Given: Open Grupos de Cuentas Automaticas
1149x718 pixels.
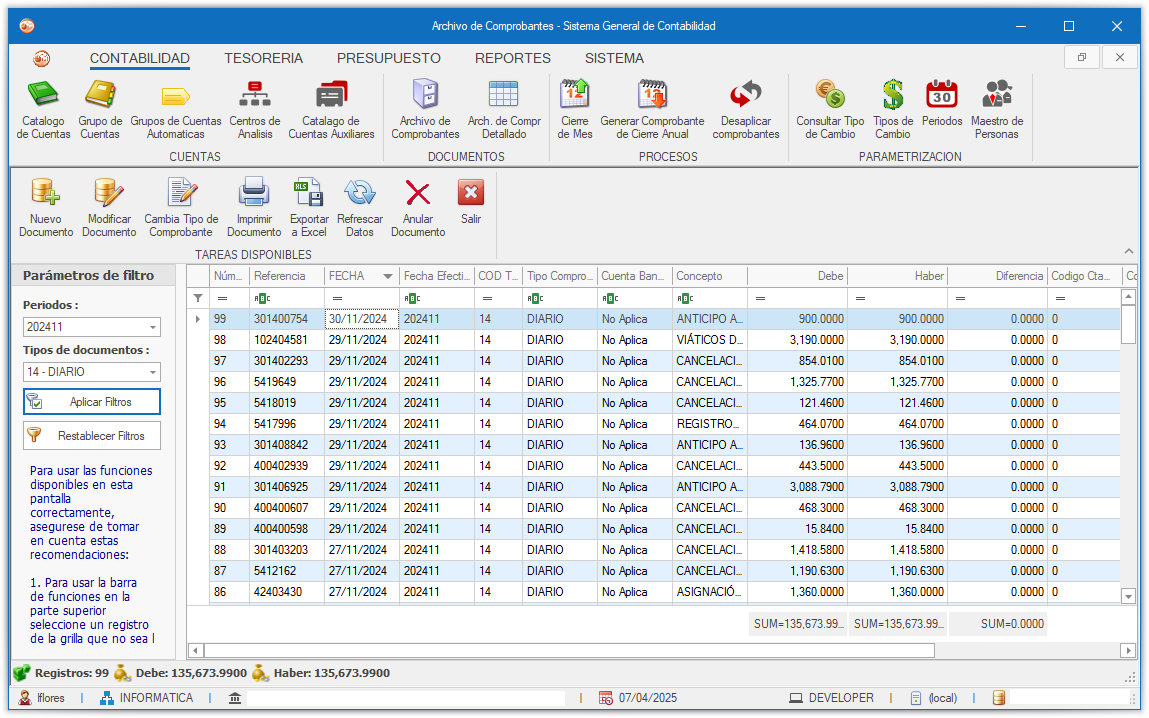Looking at the screenshot, I should (x=176, y=110).
